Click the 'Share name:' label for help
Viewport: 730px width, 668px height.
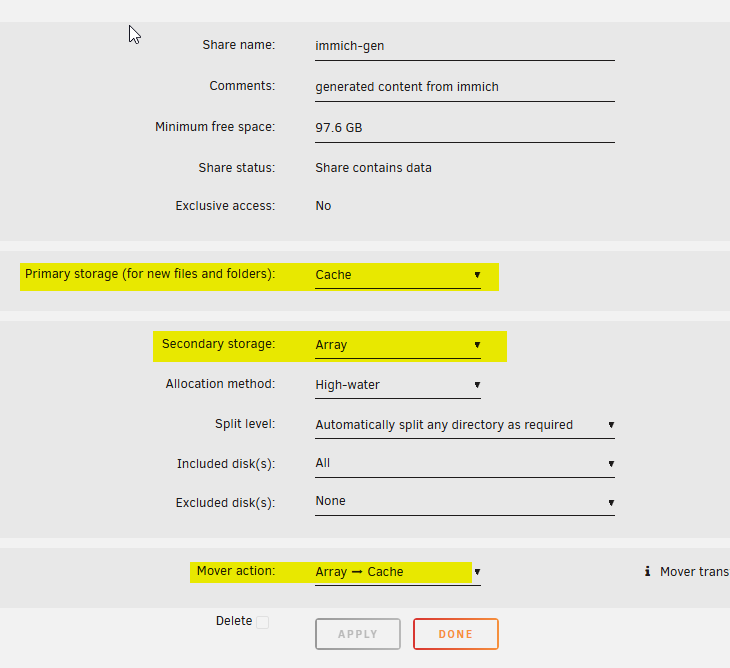238,45
